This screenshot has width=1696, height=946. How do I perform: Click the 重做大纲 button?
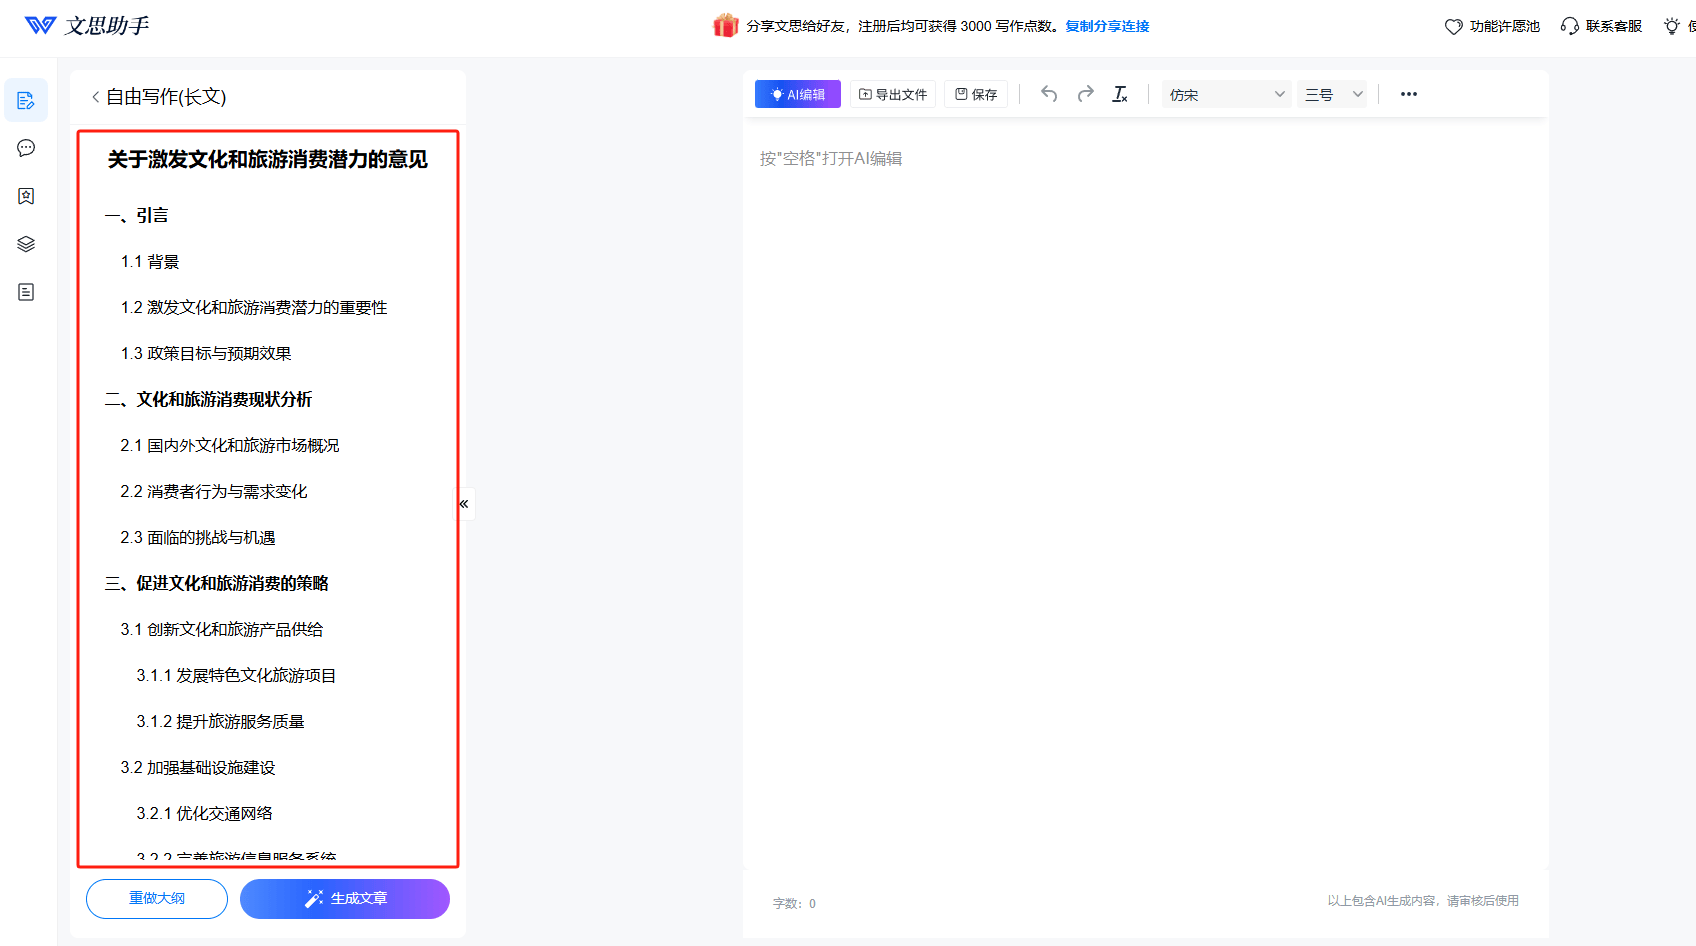(x=156, y=897)
